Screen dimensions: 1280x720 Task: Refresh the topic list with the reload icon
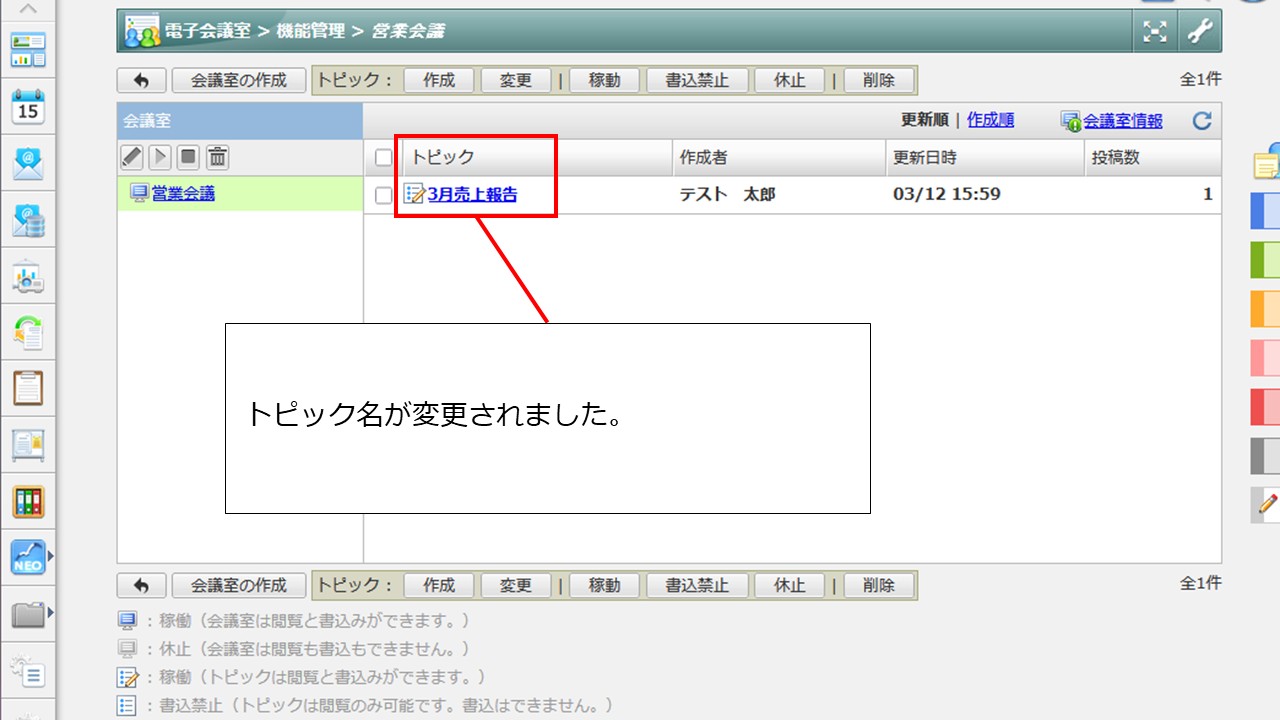coord(1202,121)
